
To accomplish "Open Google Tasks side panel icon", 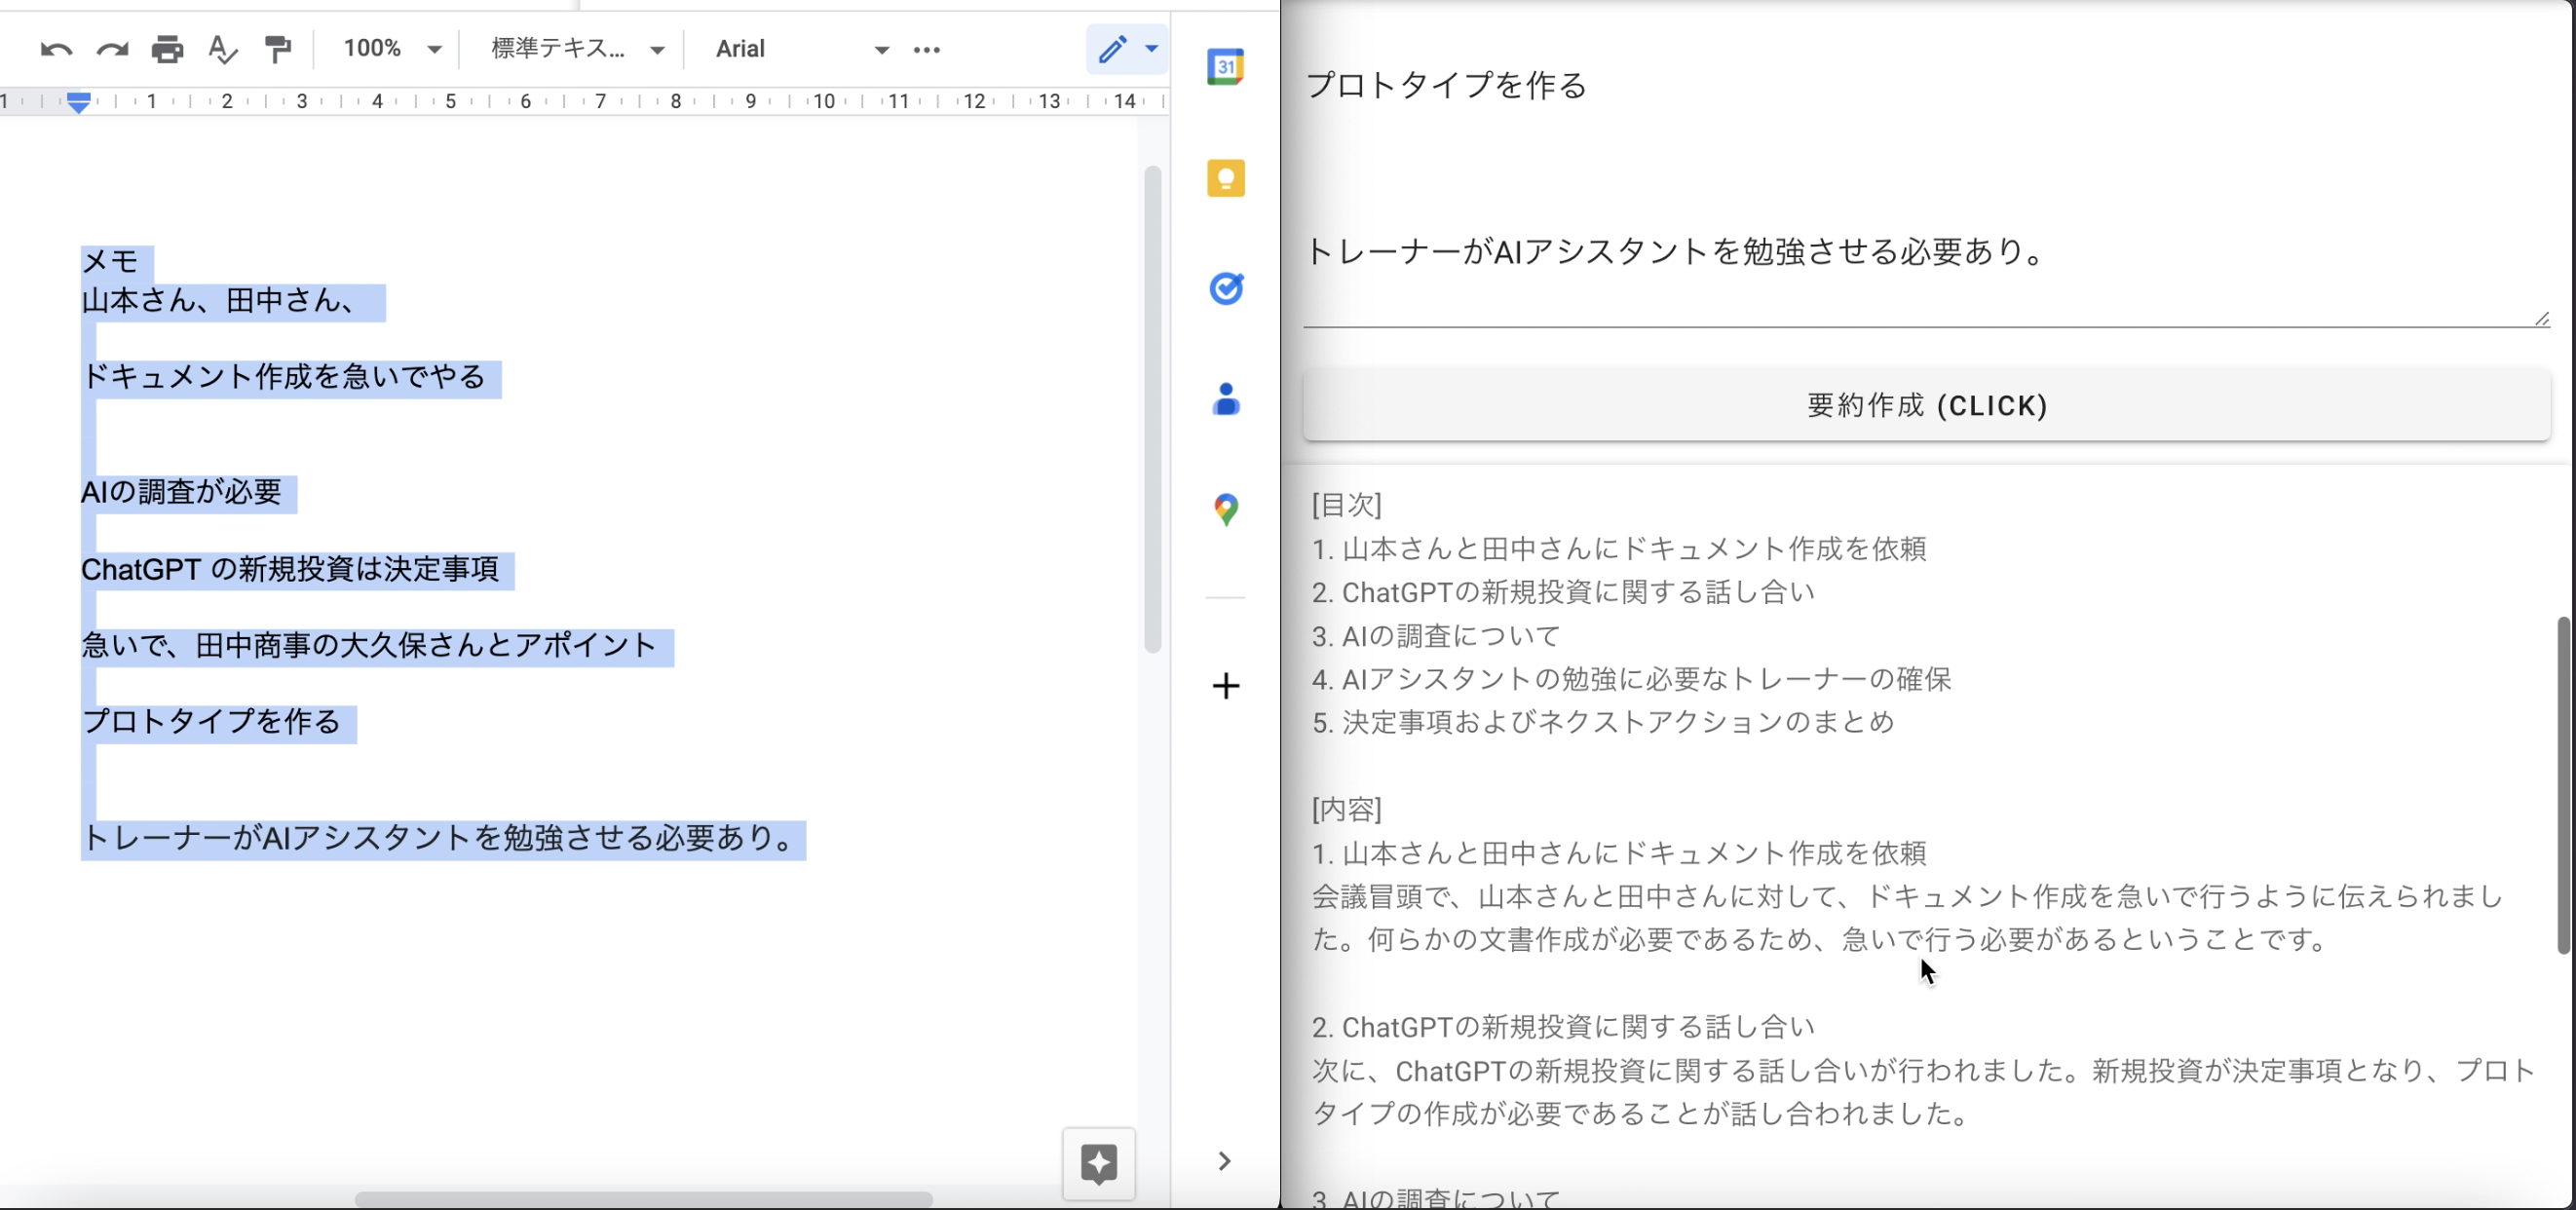I will point(1225,289).
